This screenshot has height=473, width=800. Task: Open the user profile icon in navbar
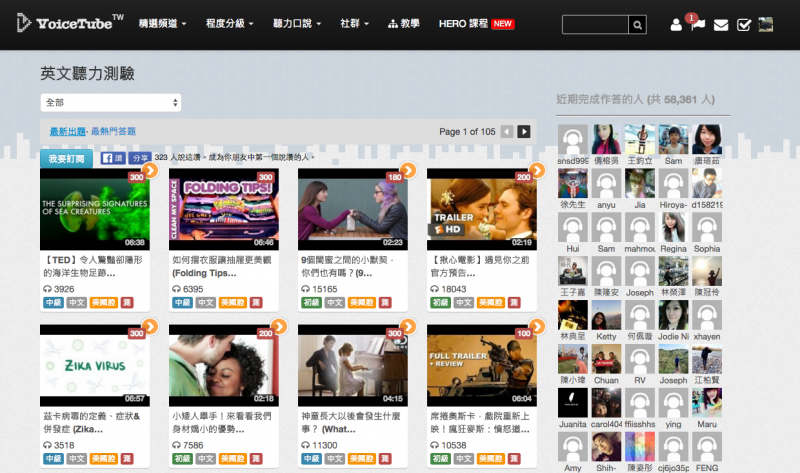(x=676, y=25)
